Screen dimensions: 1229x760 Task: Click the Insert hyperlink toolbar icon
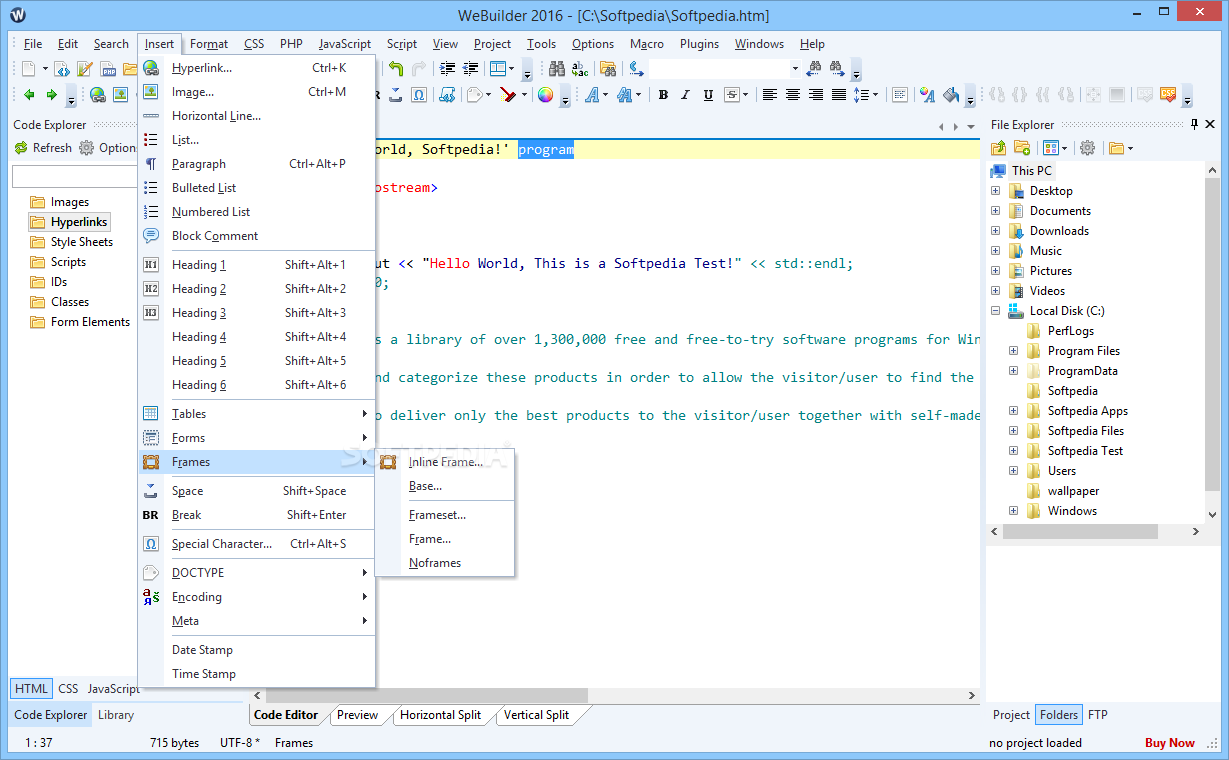(98, 95)
